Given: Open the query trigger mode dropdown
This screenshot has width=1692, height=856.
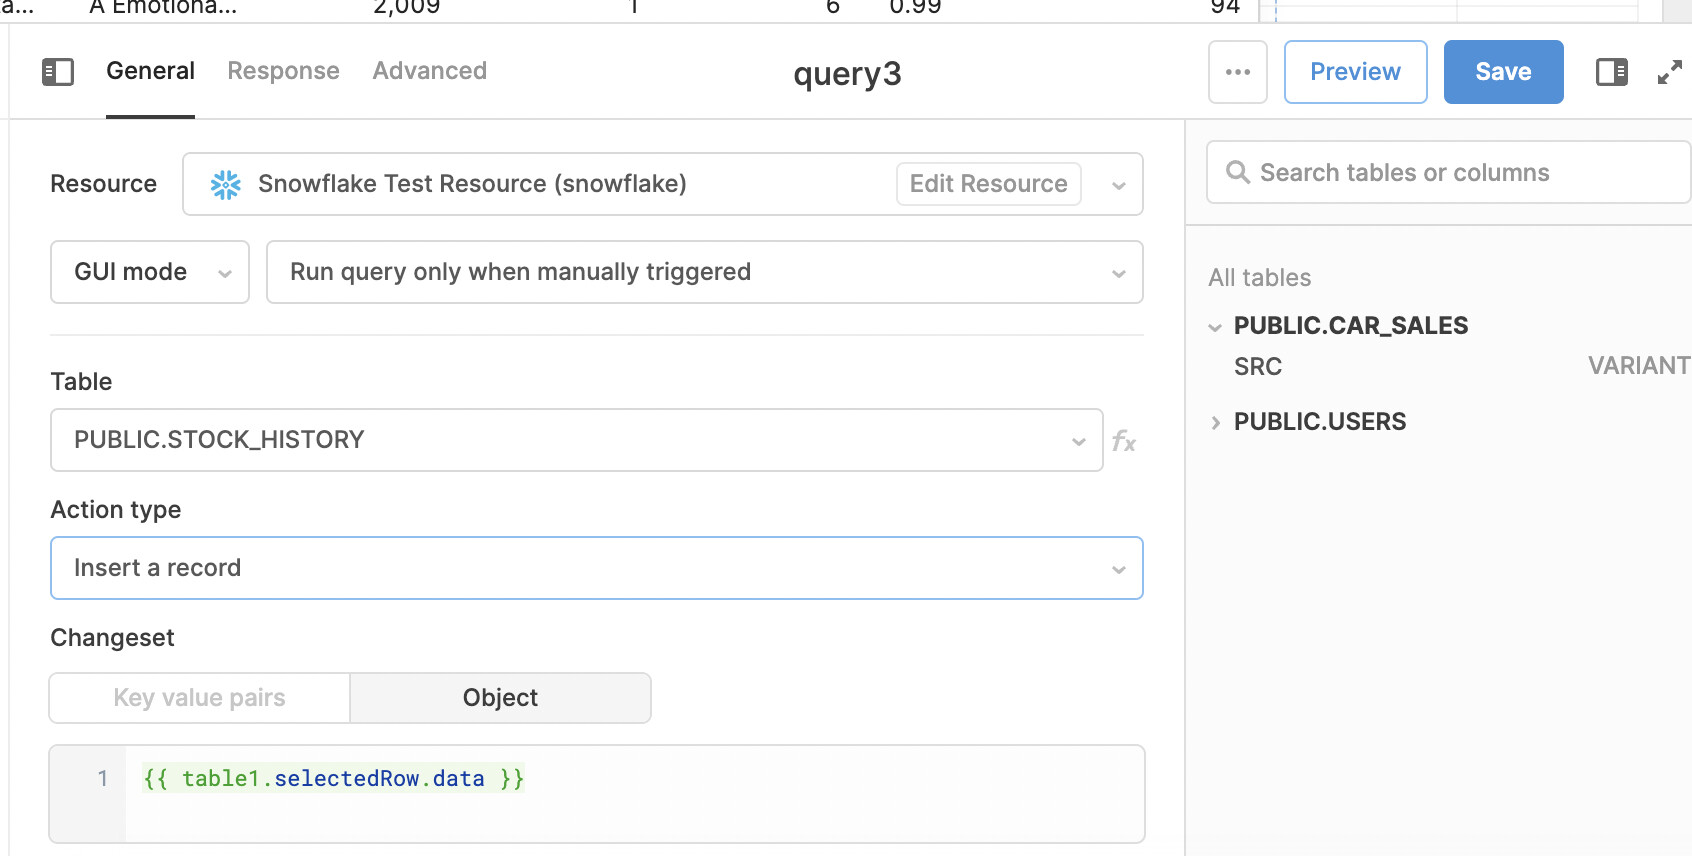Looking at the screenshot, I should (704, 272).
